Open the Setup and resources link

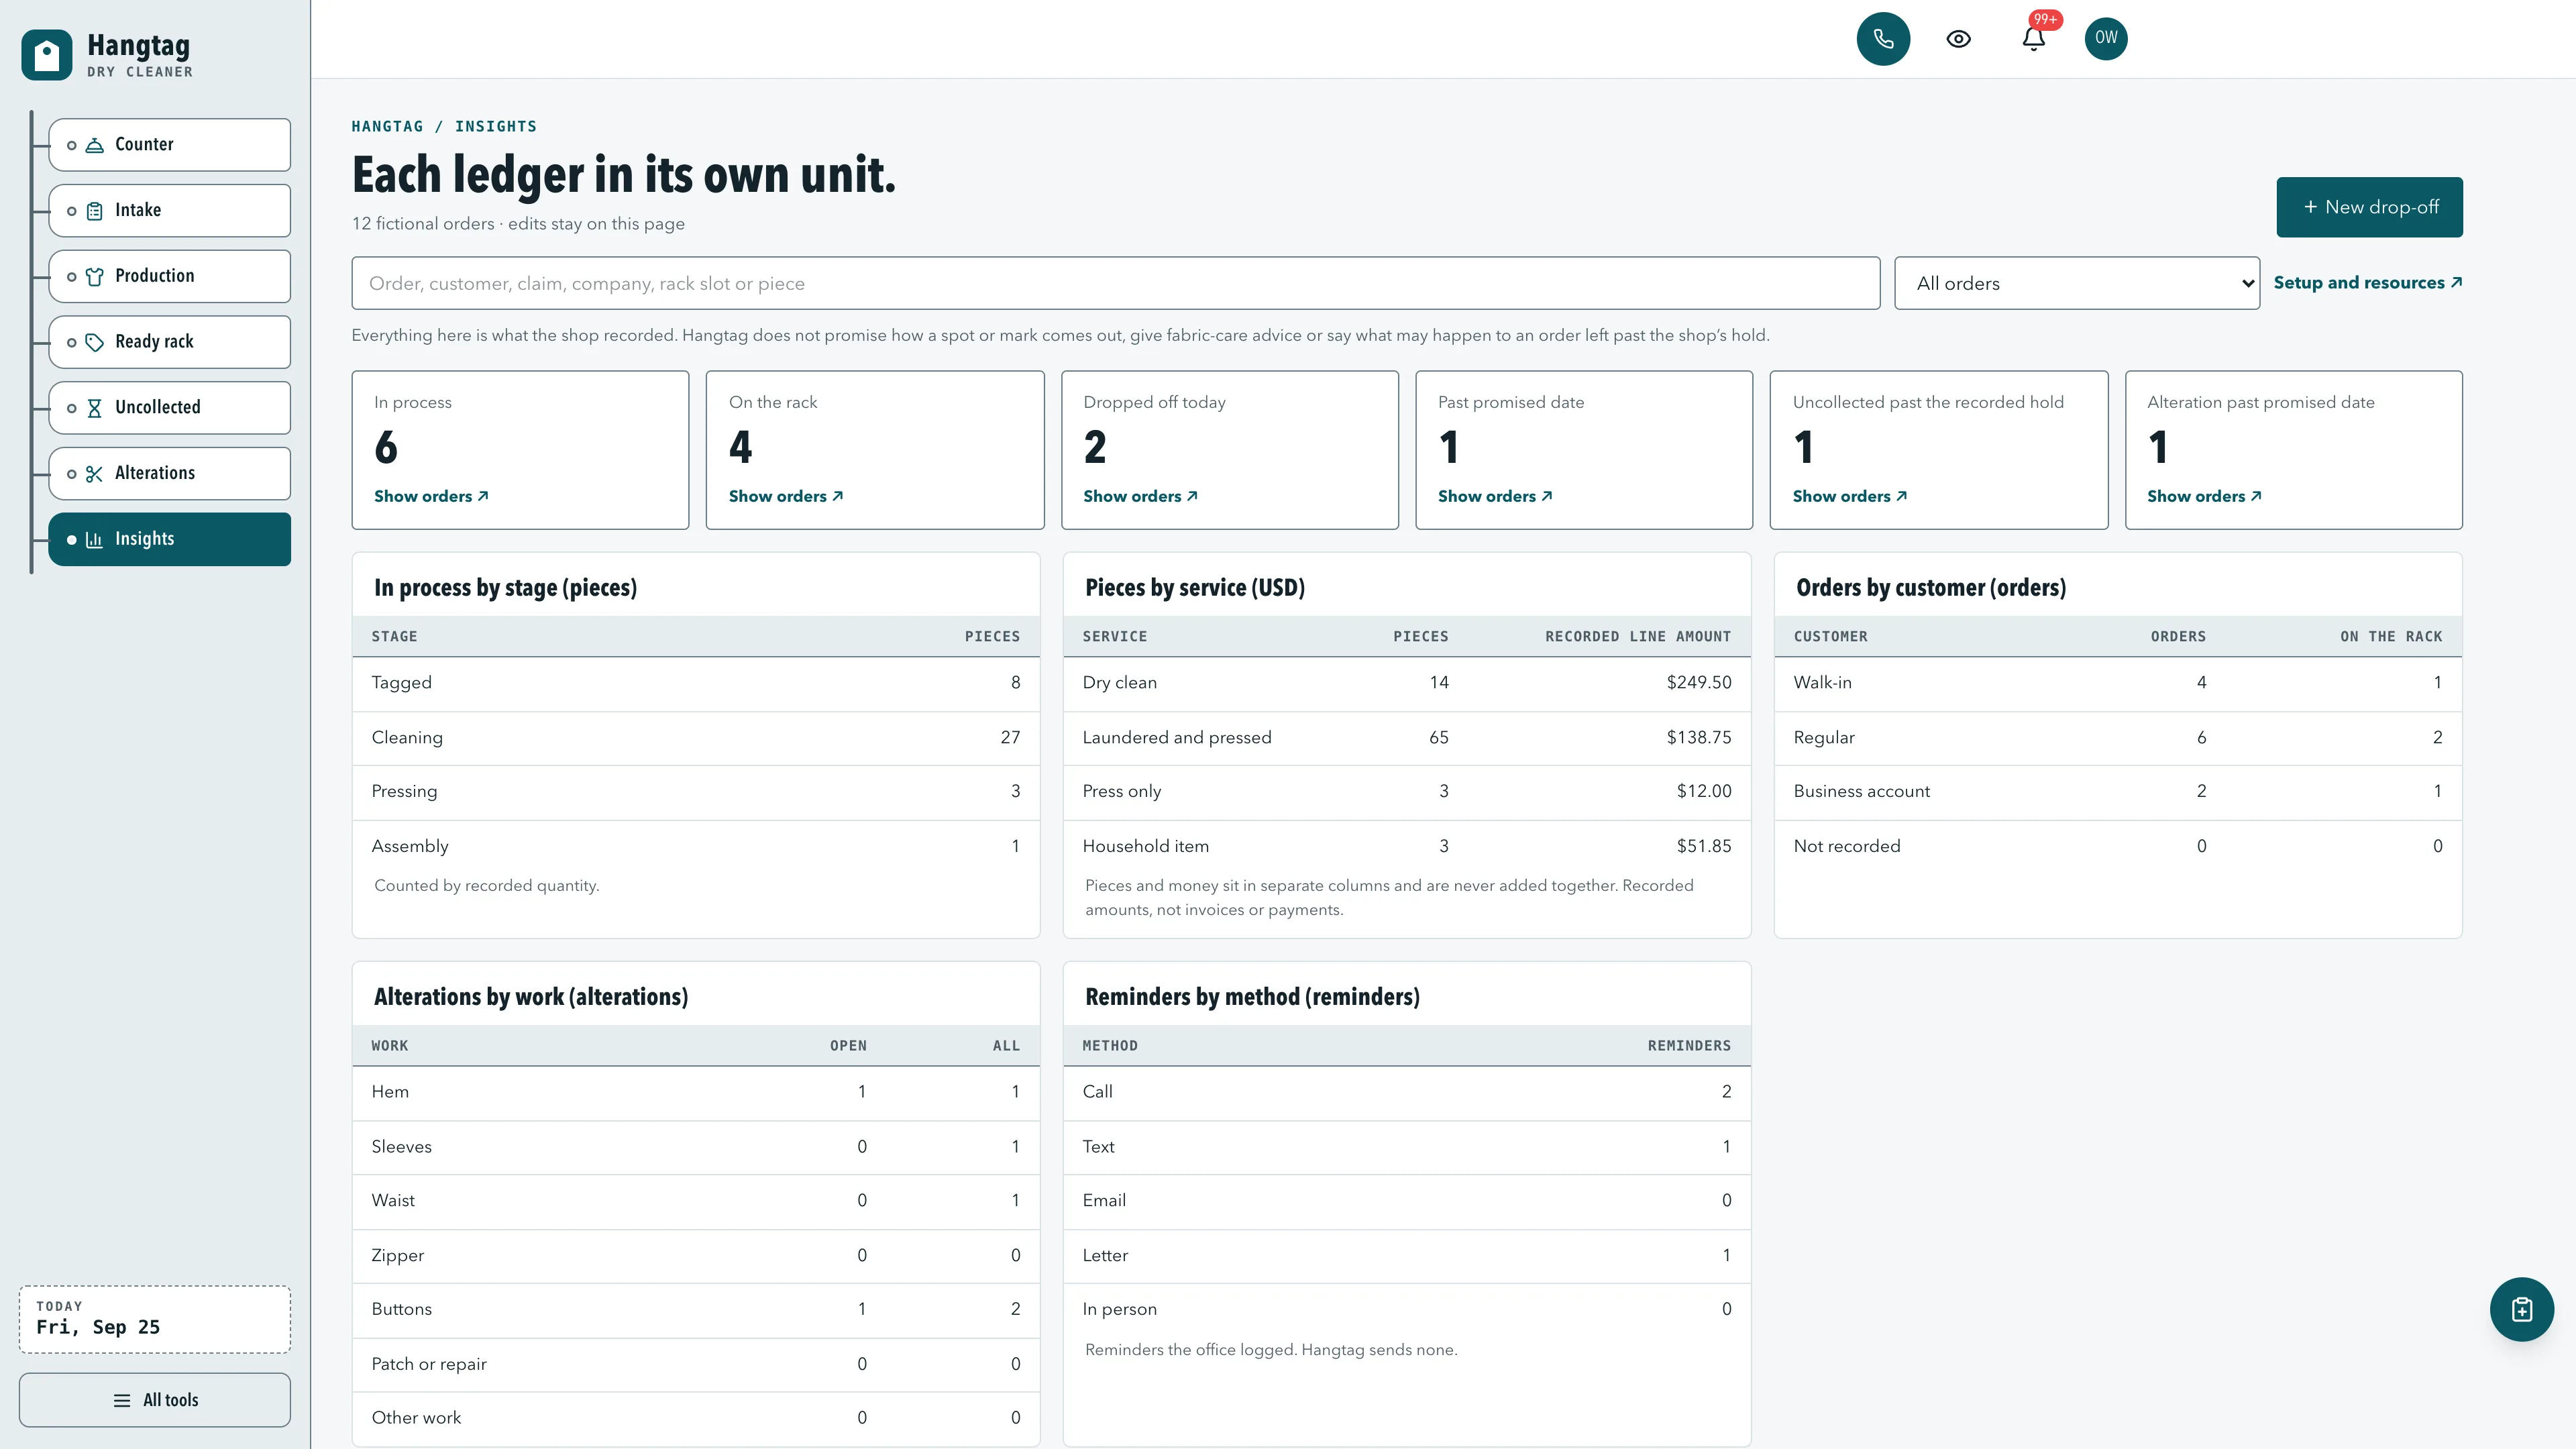tap(2367, 283)
